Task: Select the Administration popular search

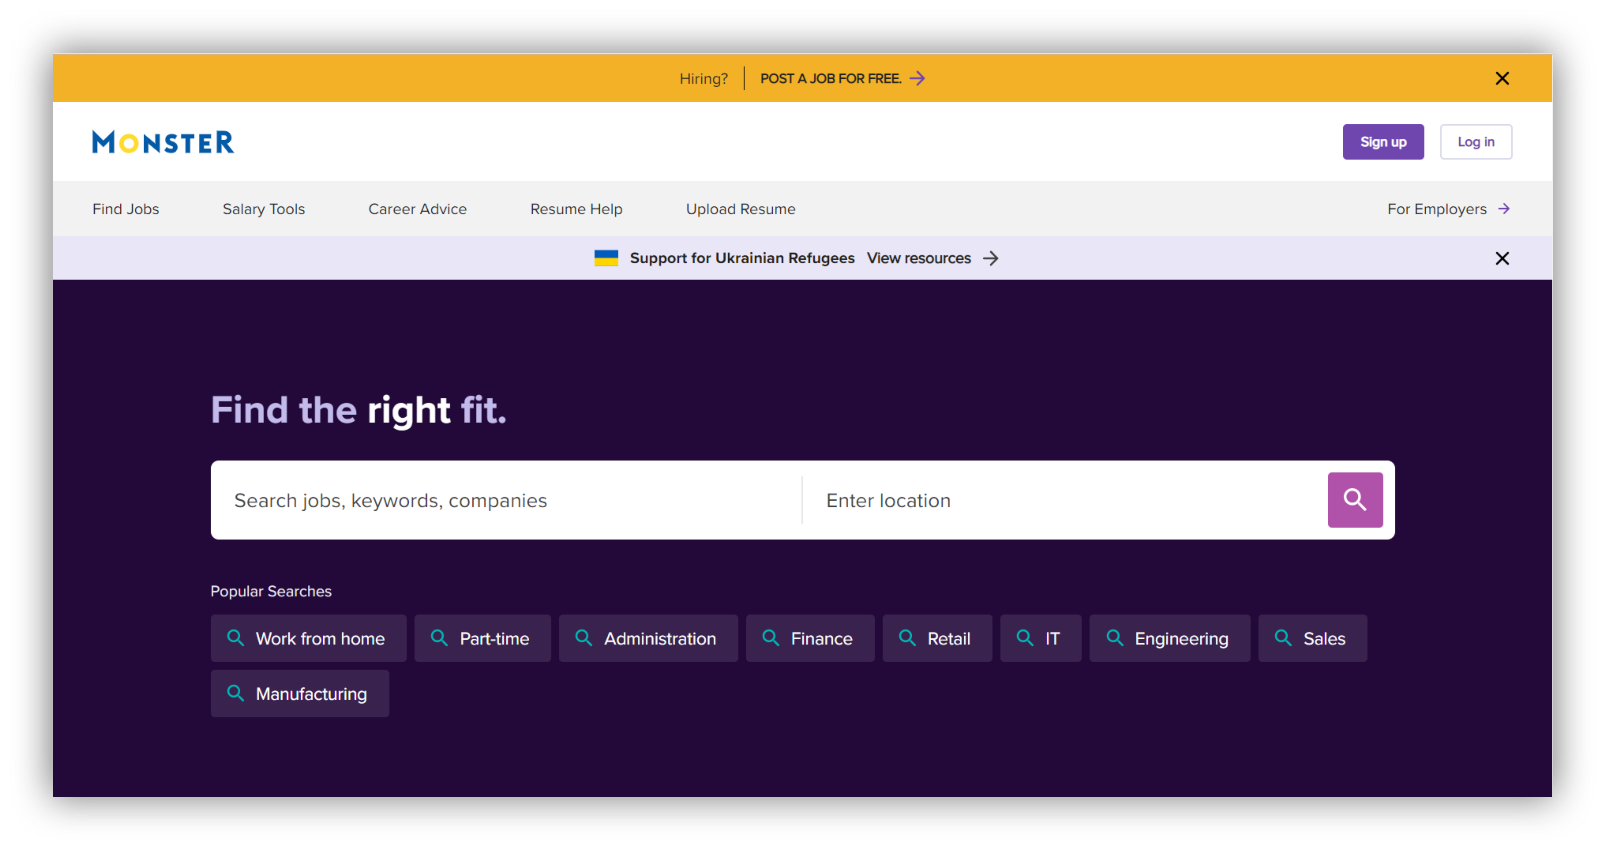Action: pyautogui.click(x=648, y=638)
